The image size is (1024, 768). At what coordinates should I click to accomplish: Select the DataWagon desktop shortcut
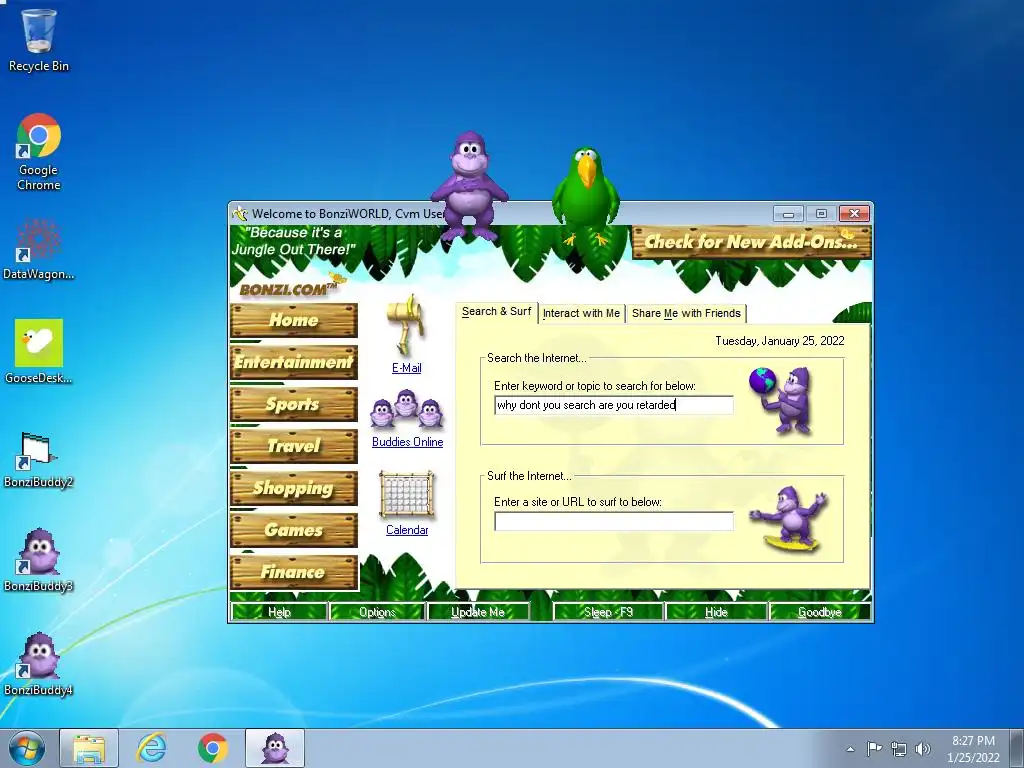click(39, 249)
